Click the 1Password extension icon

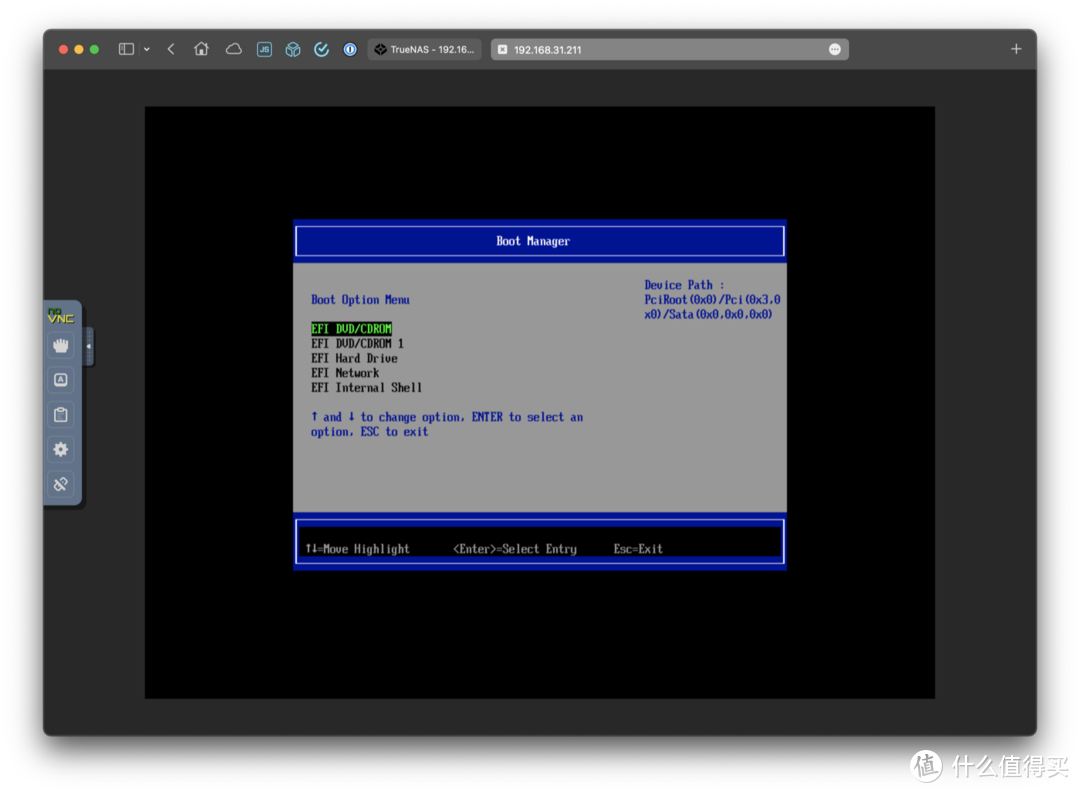[350, 49]
